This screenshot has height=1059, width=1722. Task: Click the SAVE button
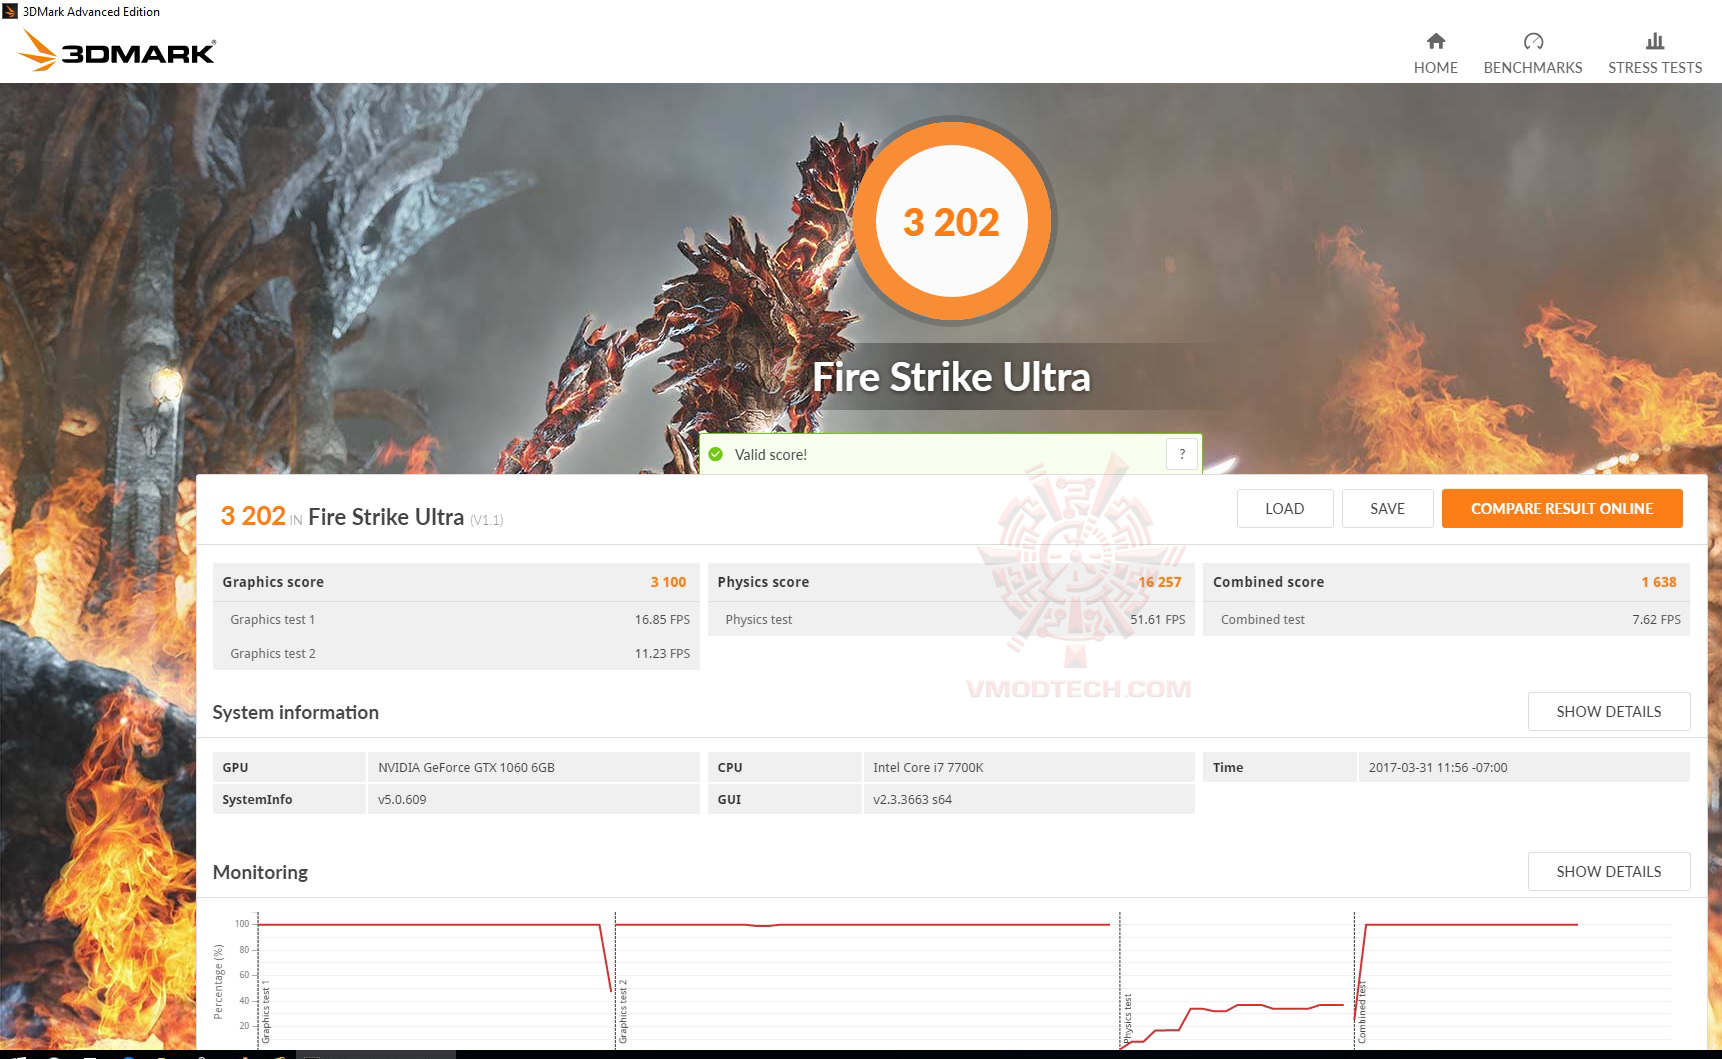click(x=1387, y=508)
